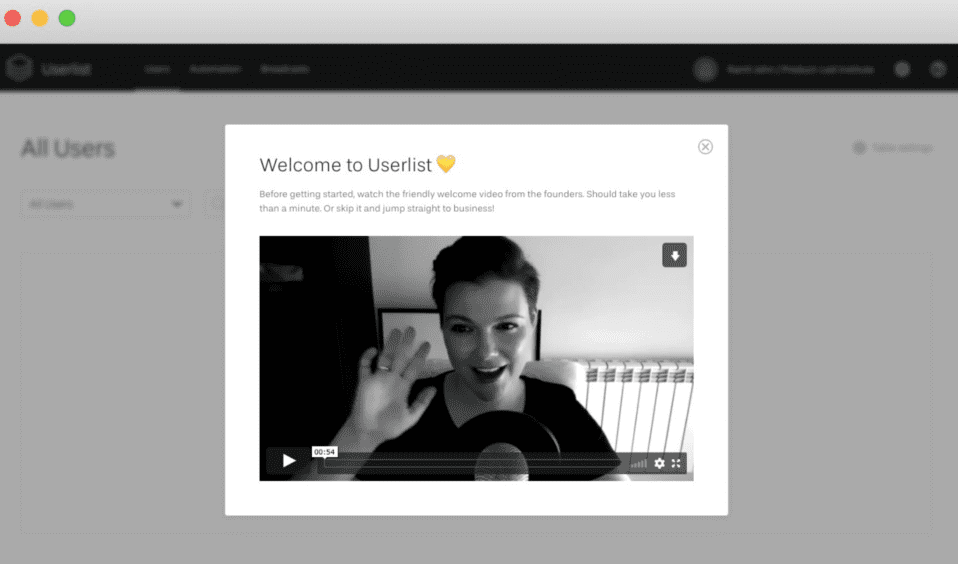The height and width of the screenshot is (564, 958).
Task: Click the video progress bar
Action: [470, 463]
